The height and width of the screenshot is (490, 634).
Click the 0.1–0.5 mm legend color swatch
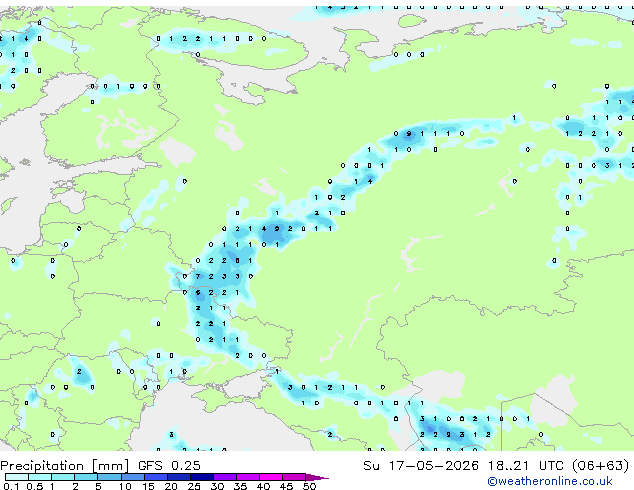point(17,477)
